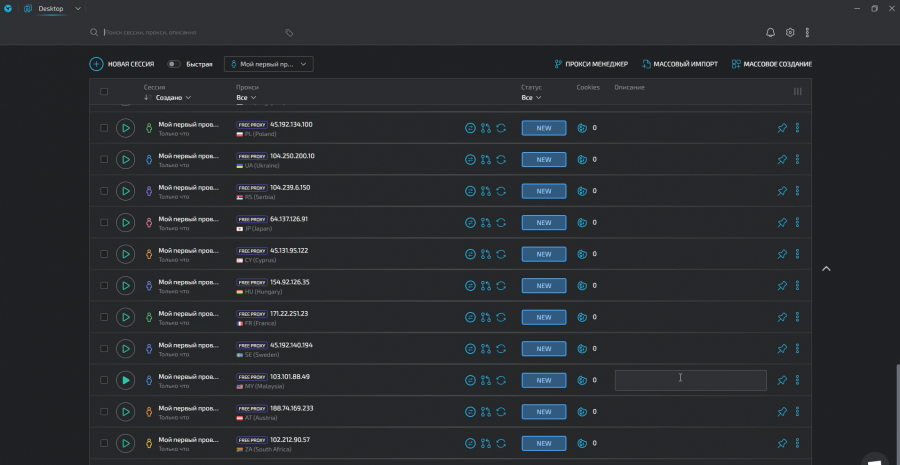Image resolution: width=900 pixels, height=465 pixels.
Task: Open ПРОКСИ МЕНЕДЖЕР
Action: [x=591, y=64]
